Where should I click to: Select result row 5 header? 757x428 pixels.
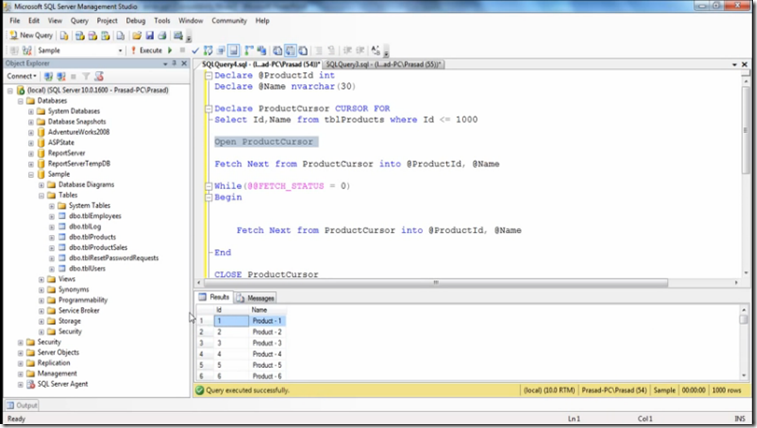coord(205,365)
